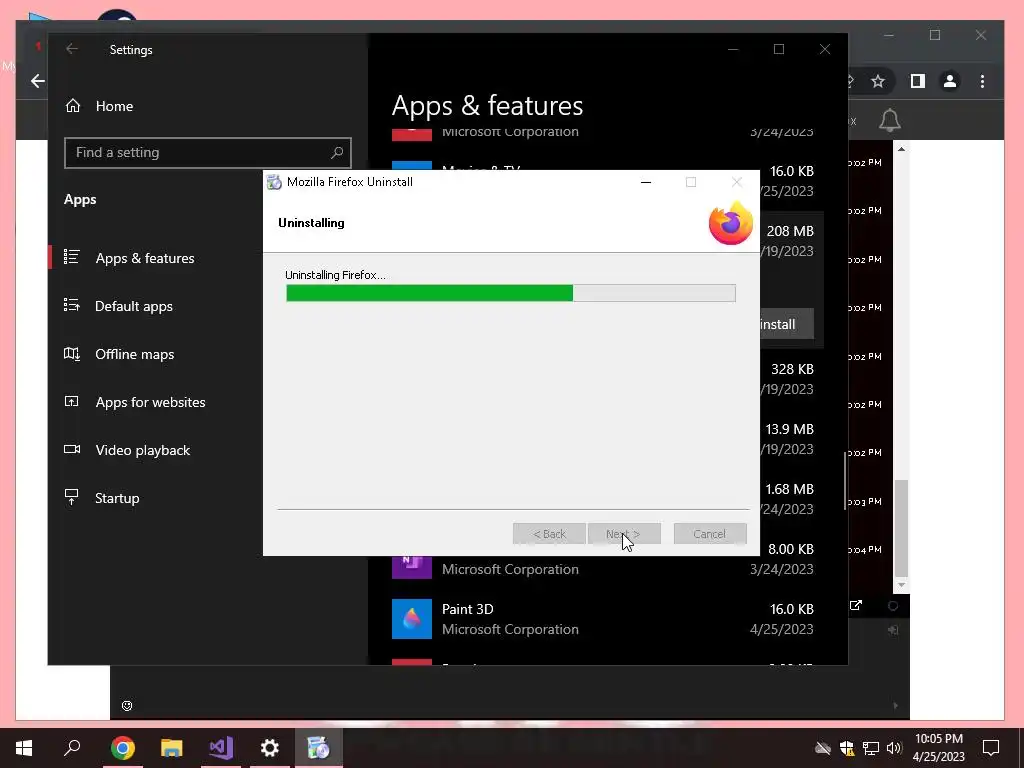Click the volume speaker tray icon
Viewport: 1024px width, 768px height.
[x=894, y=748]
